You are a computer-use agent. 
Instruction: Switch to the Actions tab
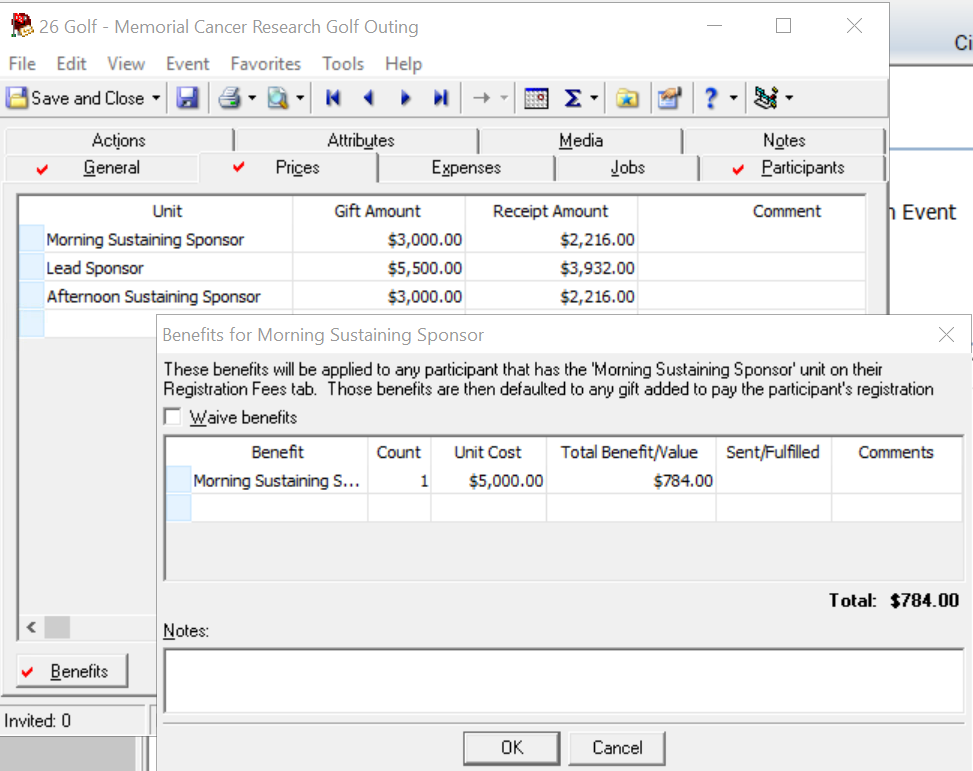click(x=119, y=140)
